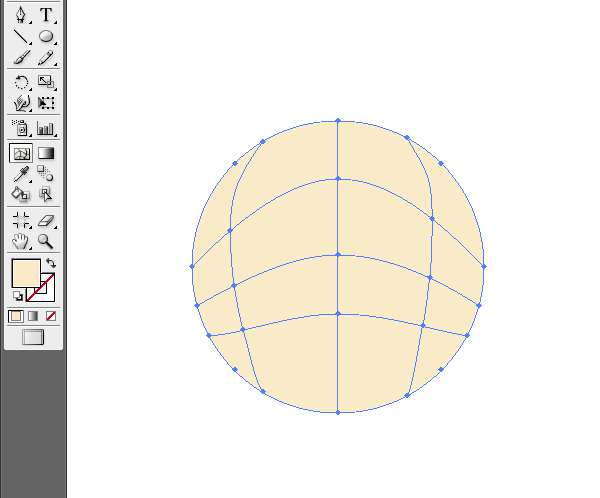Select the Crop Area tool

(x=21, y=220)
